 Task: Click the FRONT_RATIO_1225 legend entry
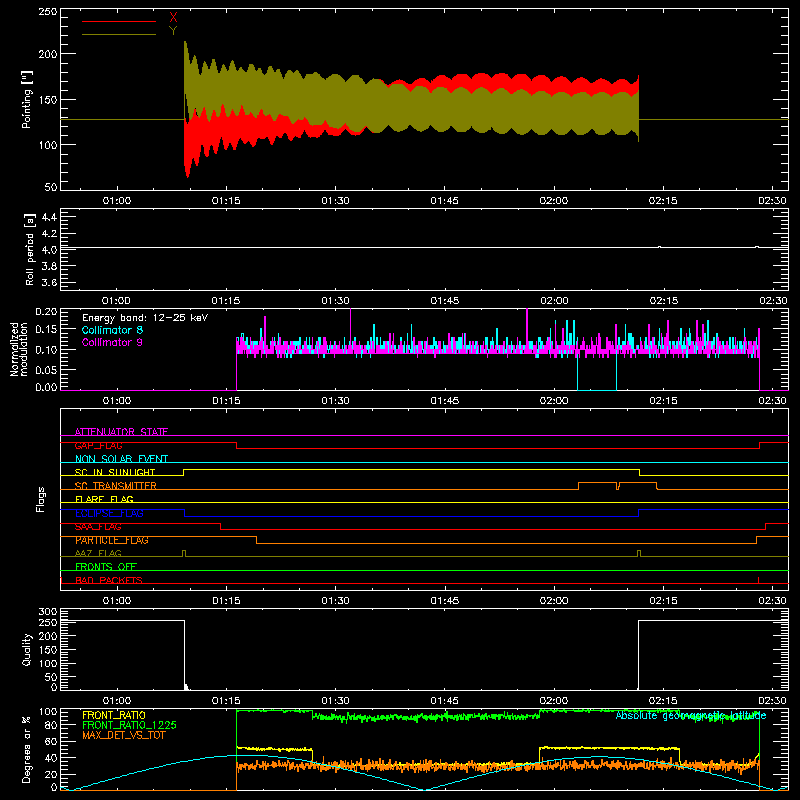(x=130, y=725)
